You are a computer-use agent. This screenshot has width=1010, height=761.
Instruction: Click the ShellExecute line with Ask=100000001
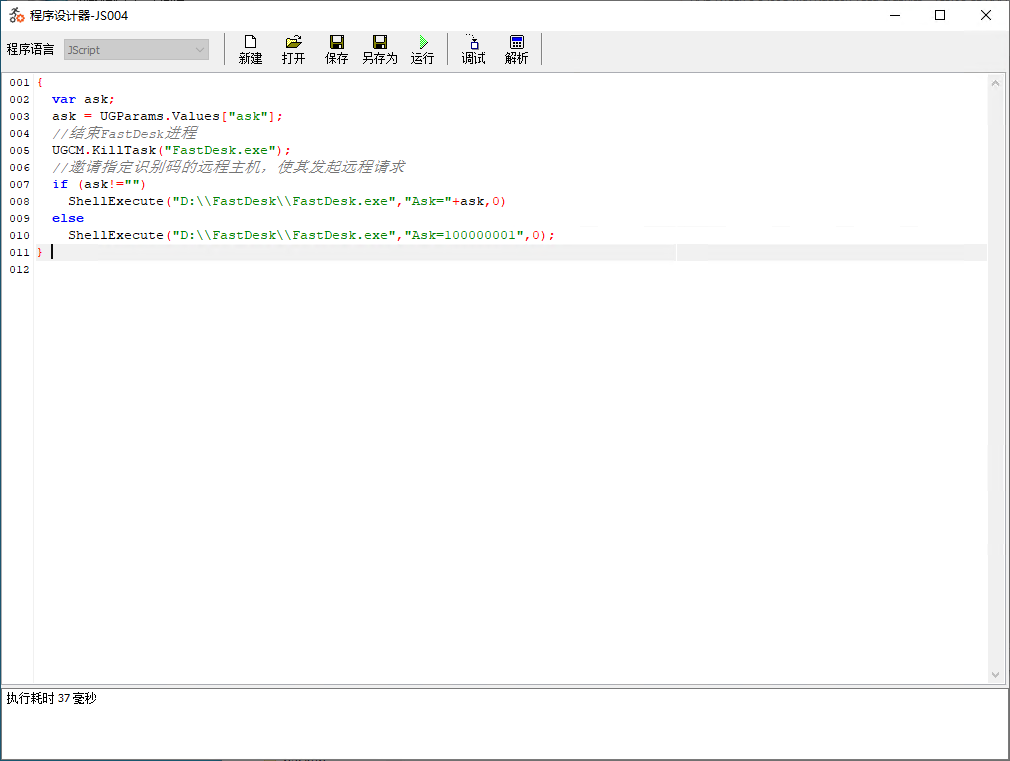(x=311, y=235)
